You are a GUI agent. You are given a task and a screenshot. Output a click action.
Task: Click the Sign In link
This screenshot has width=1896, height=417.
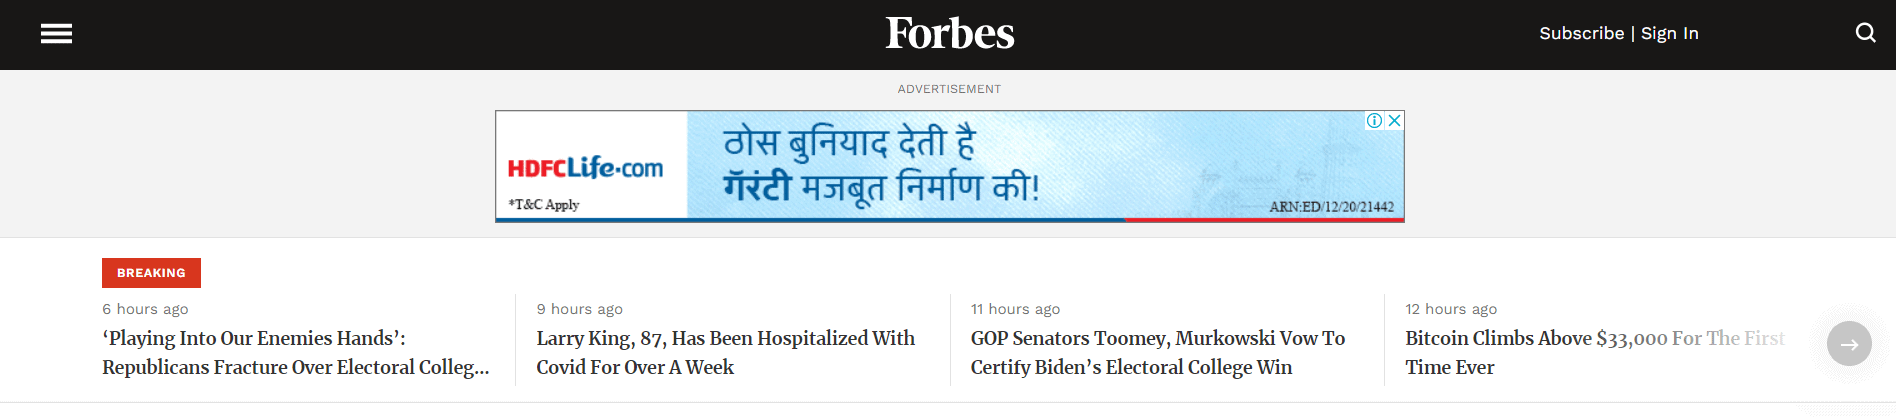1669,33
